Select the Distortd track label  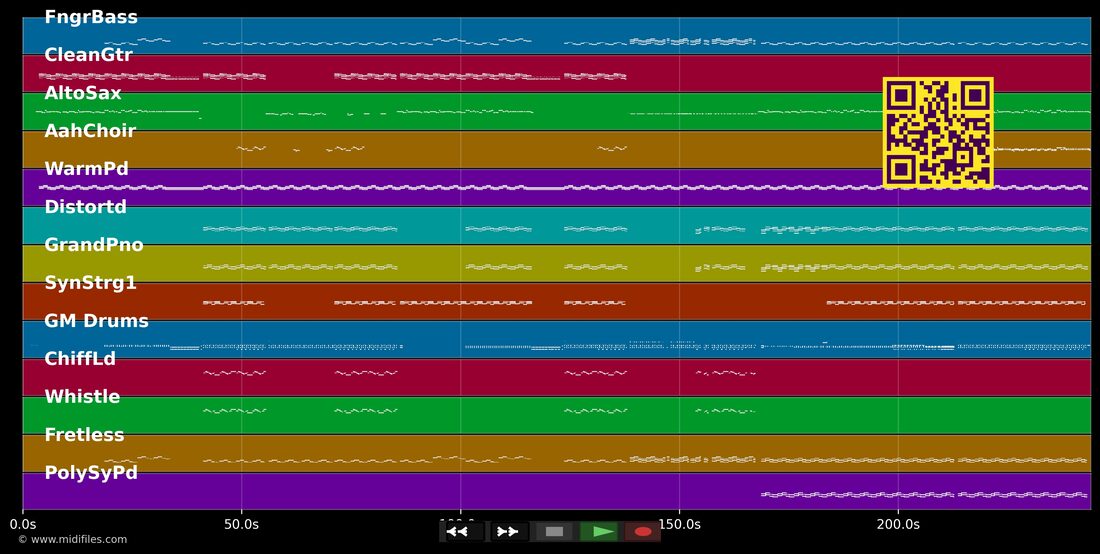86,207
